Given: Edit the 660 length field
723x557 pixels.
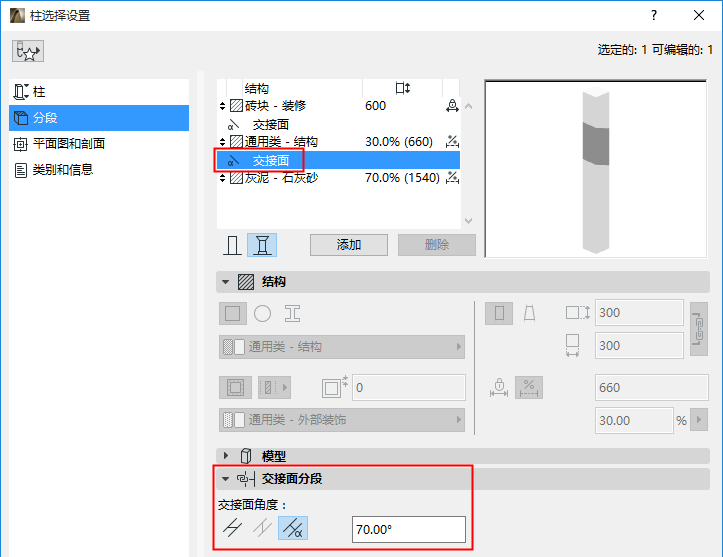Looking at the screenshot, I should (x=651, y=387).
